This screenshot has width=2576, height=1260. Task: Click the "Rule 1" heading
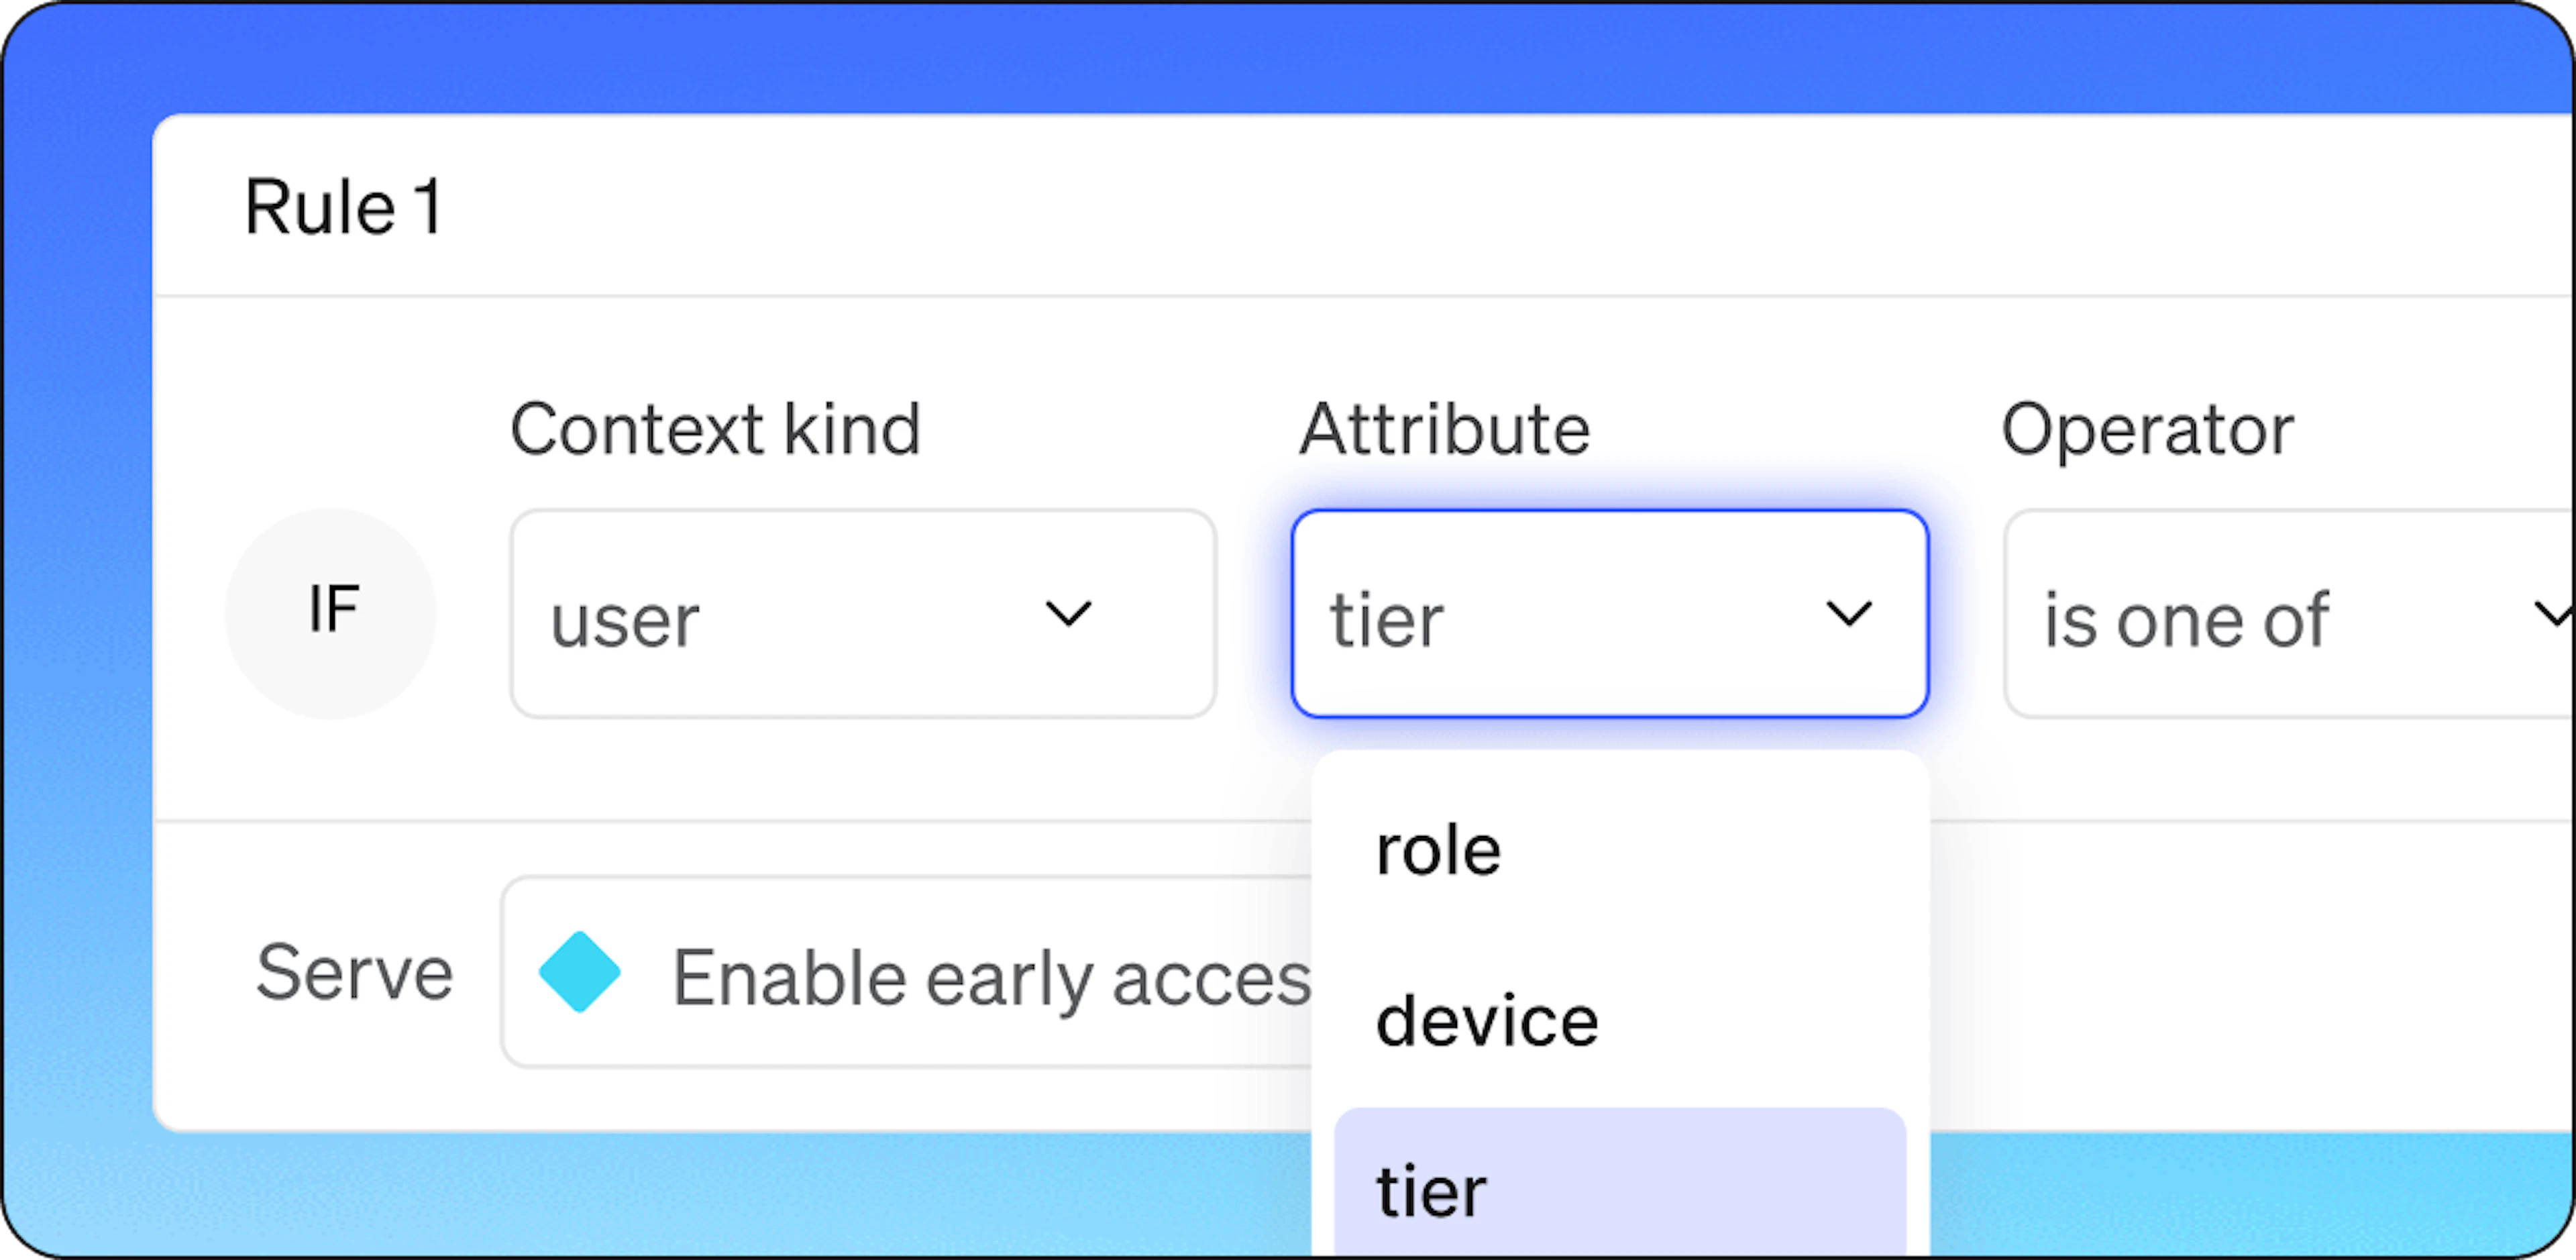(x=344, y=208)
